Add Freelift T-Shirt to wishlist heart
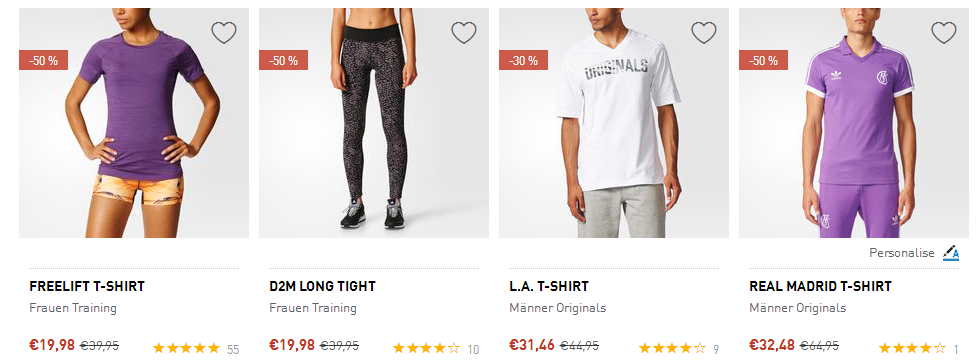980x361 pixels. point(224,32)
